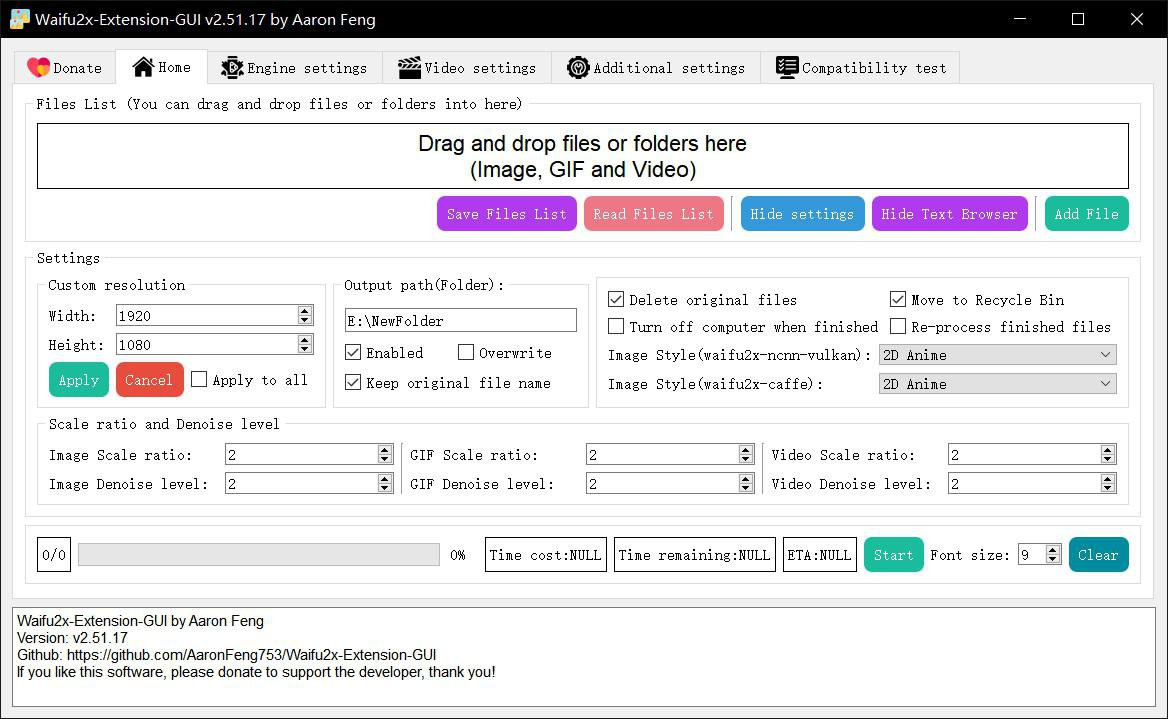Image resolution: width=1168 pixels, height=719 pixels.
Task: Click the Version: v2.51.17 text line
Action: 72,638
